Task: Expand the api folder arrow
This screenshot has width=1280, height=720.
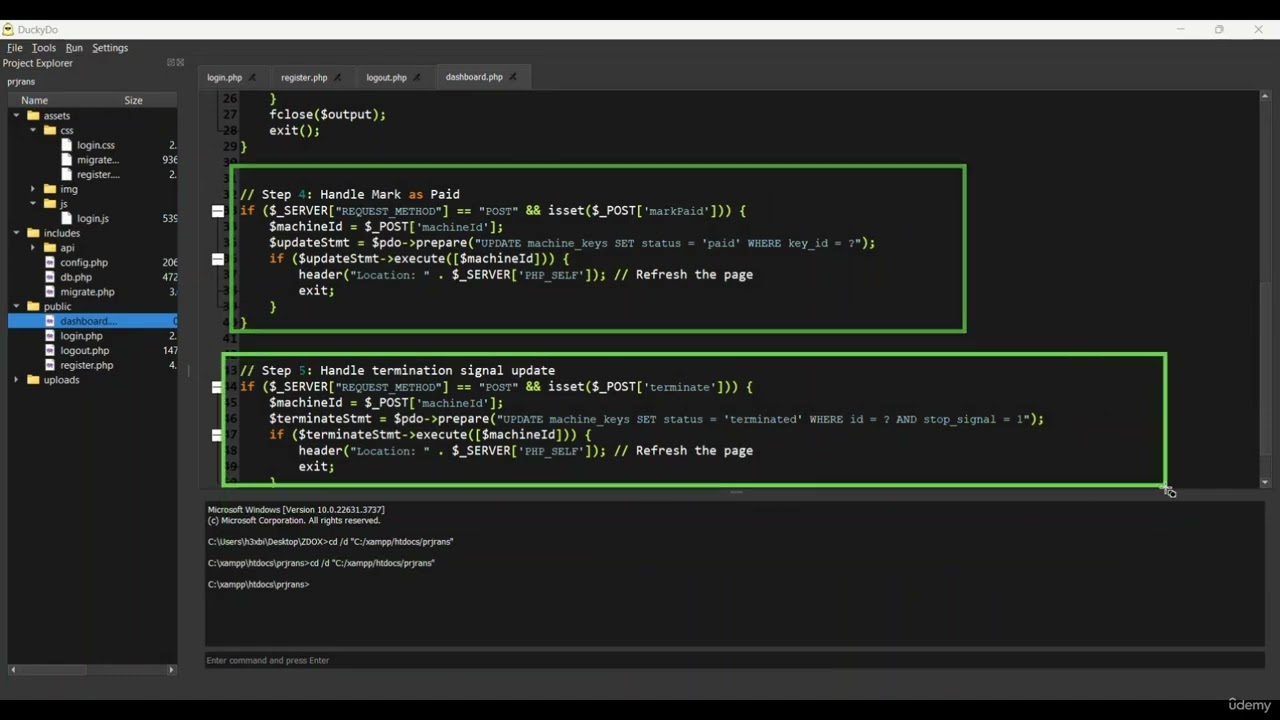Action: click(x=33, y=247)
